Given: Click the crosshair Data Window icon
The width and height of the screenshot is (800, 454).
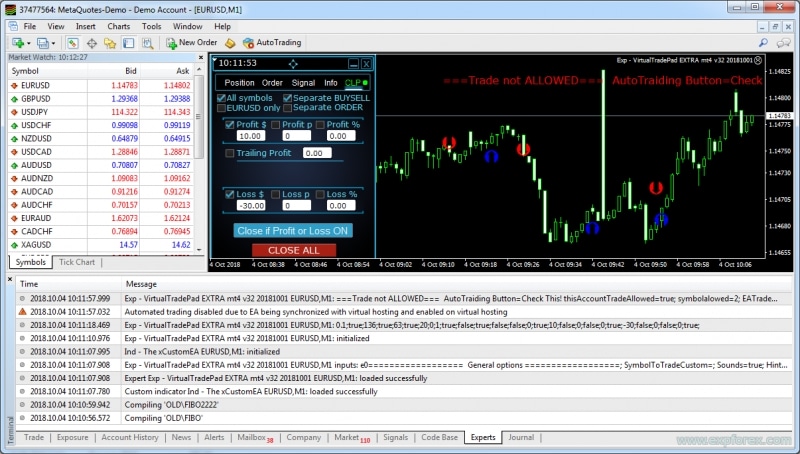Looking at the screenshot, I should point(92,43).
